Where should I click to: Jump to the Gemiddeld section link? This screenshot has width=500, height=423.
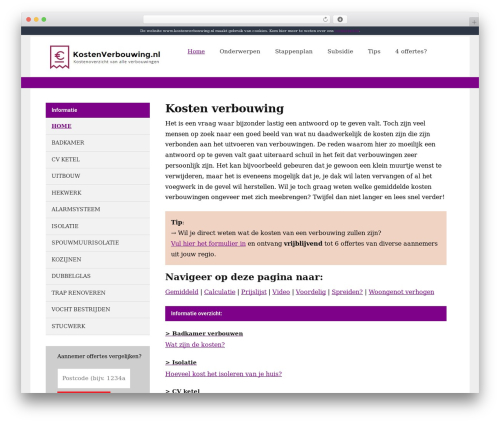click(182, 292)
